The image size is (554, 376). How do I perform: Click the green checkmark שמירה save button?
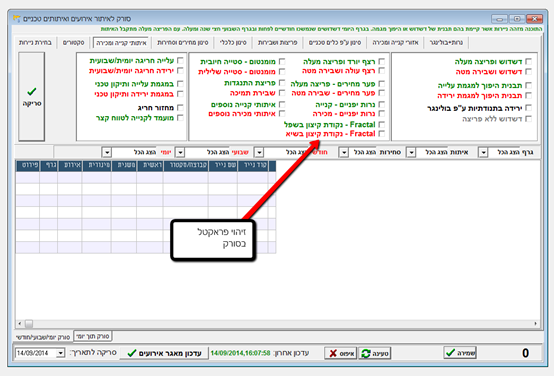[460, 352]
